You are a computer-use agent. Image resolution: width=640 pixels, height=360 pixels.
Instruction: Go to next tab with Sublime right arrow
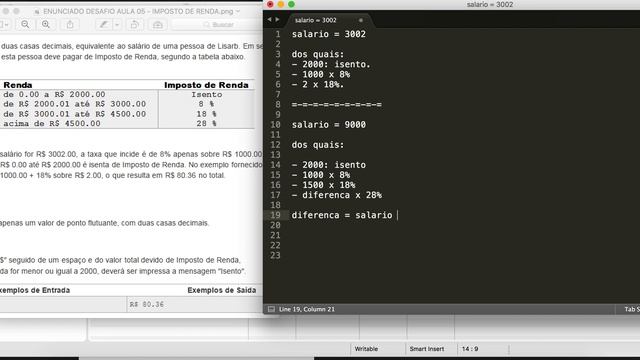coord(277,20)
